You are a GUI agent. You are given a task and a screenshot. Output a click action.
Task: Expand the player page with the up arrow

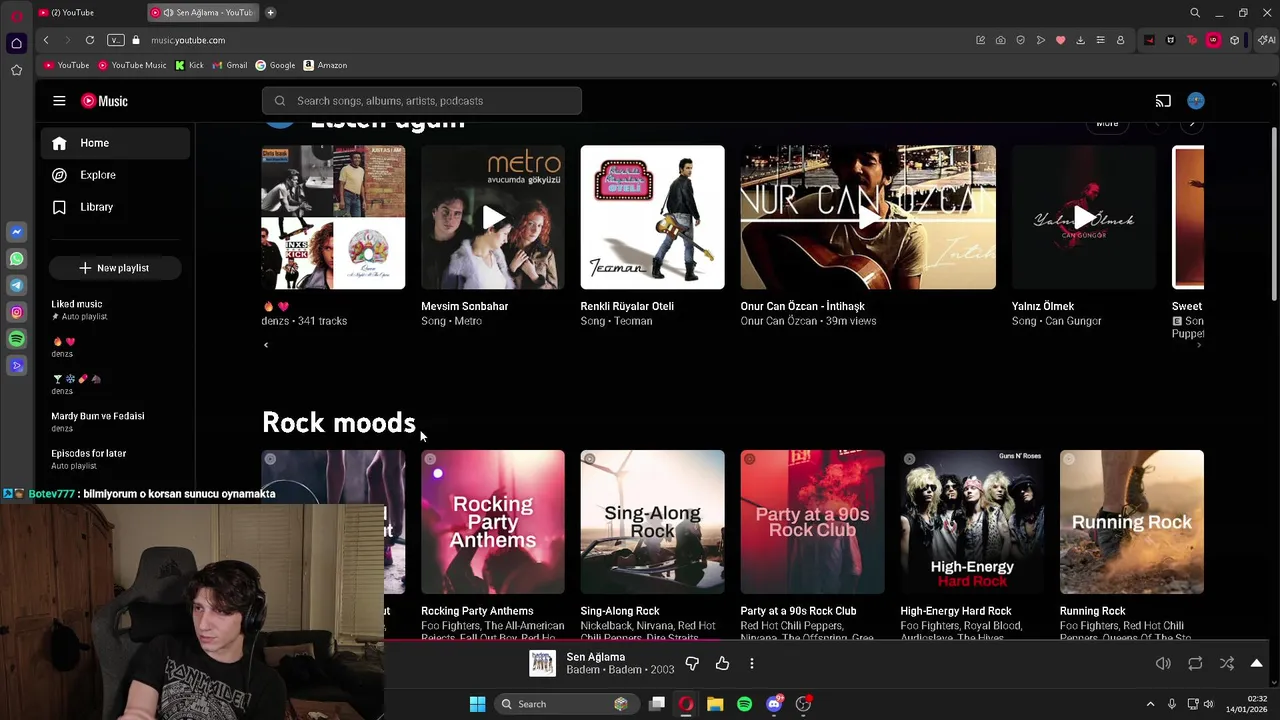(1257, 663)
